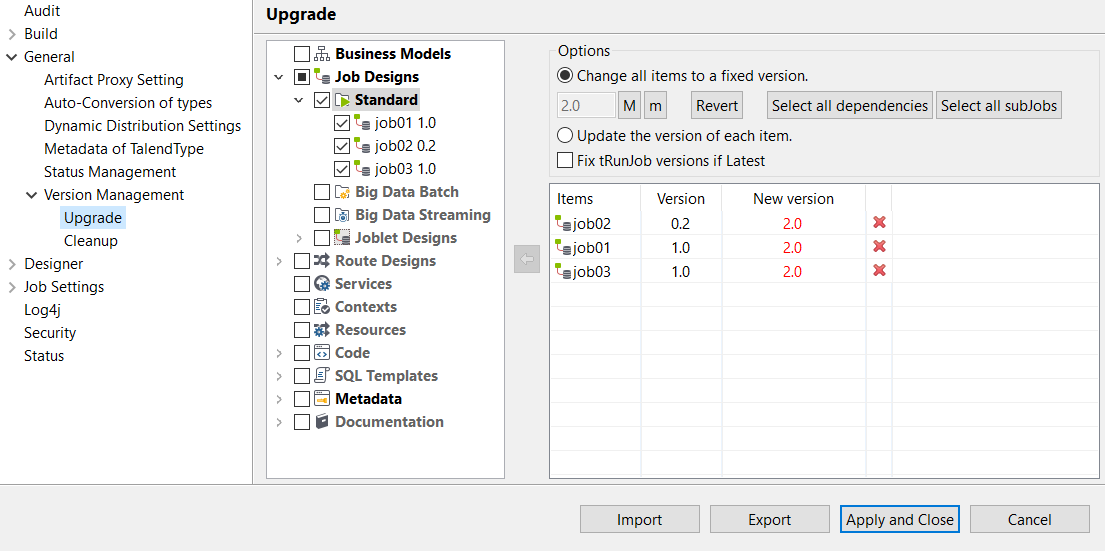Enable Fix tRunJob versions if Latest
This screenshot has width=1105, height=551.
tap(565, 160)
